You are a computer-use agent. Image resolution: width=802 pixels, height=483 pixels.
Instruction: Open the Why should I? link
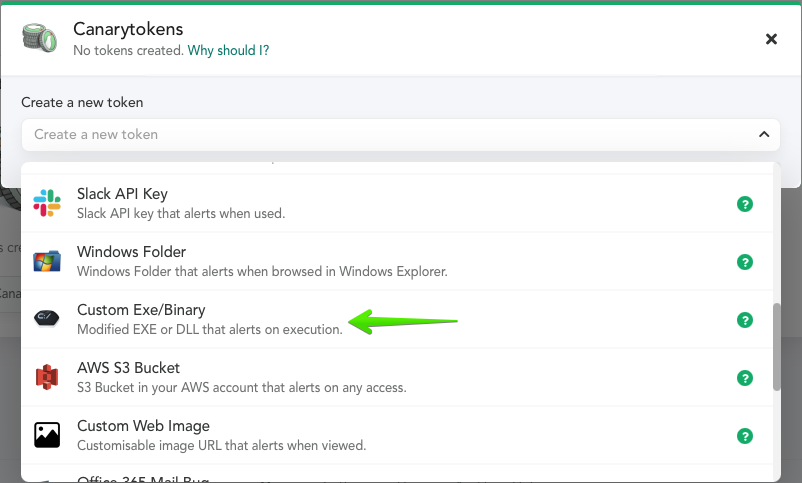tap(228, 51)
